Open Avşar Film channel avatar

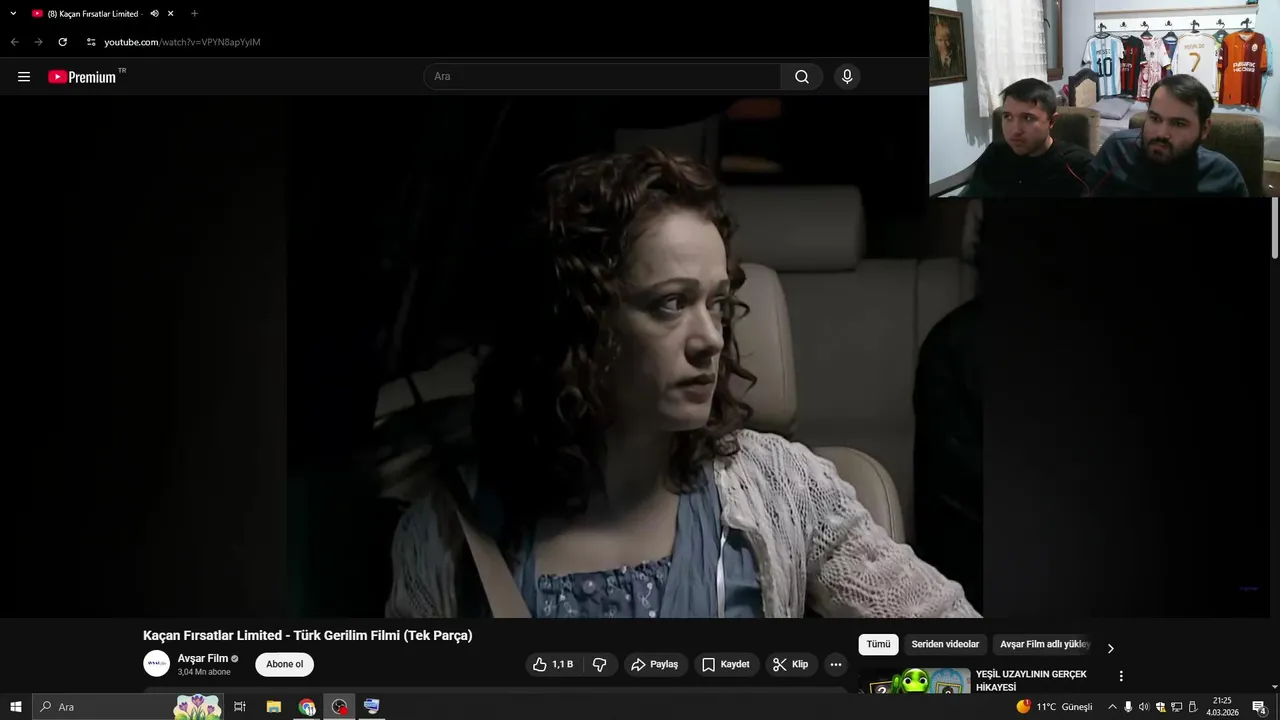(x=157, y=664)
